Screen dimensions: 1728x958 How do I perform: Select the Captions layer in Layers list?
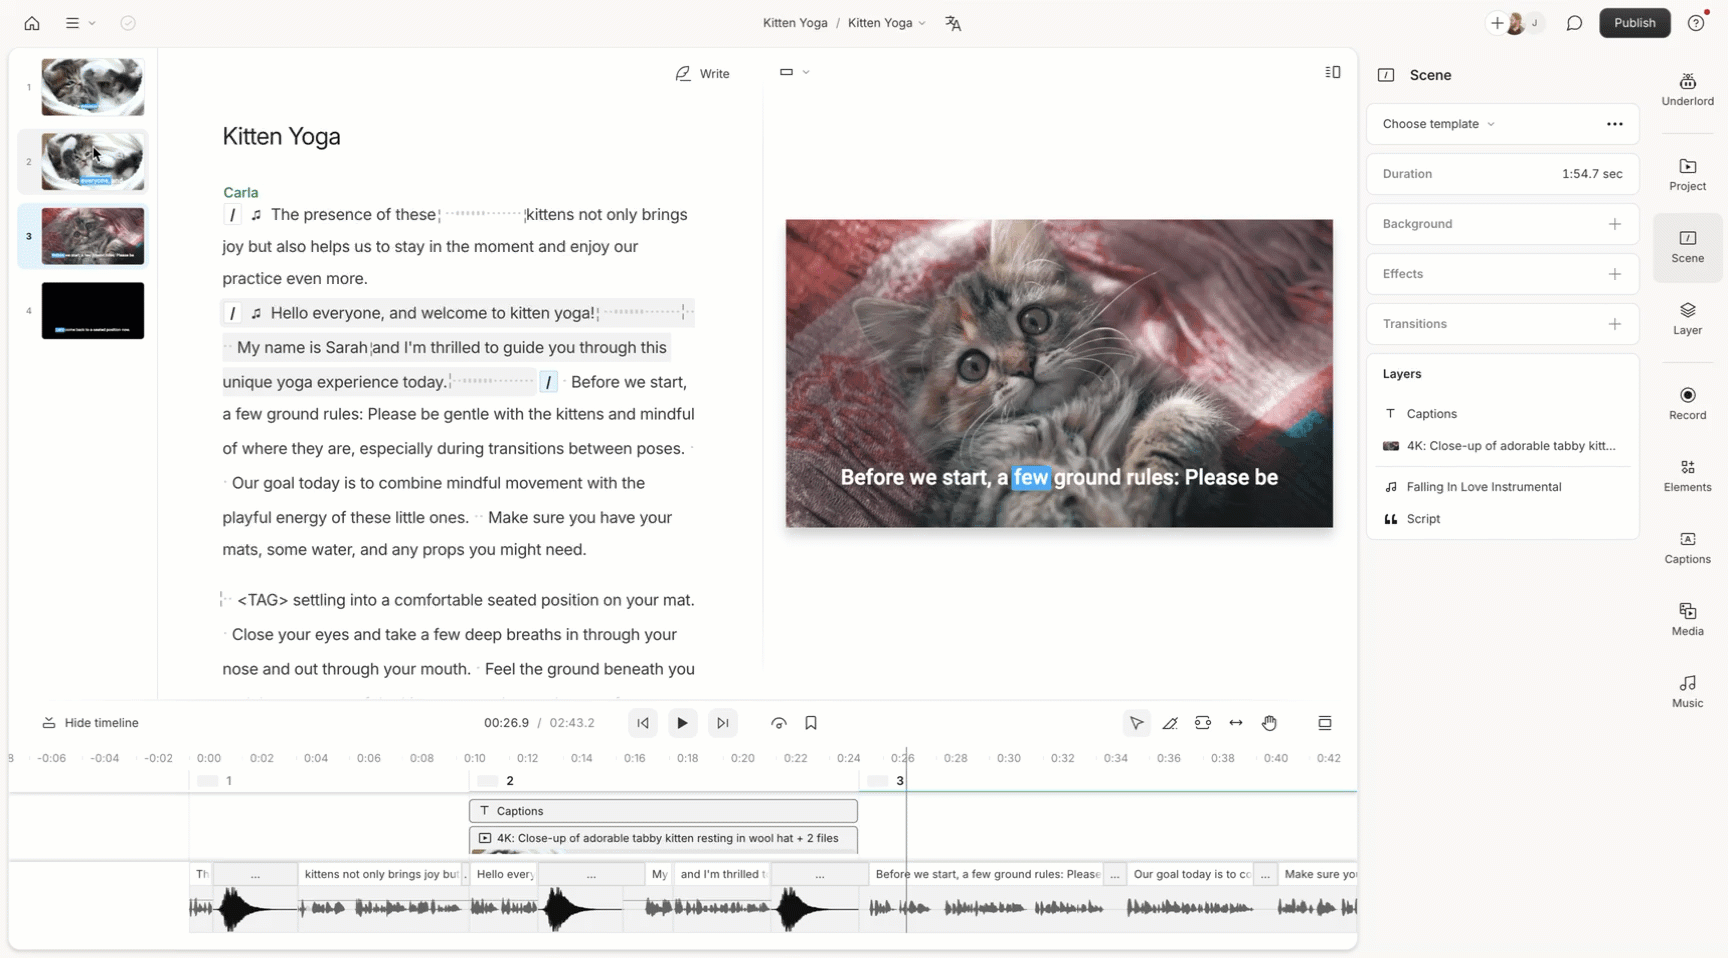point(1502,414)
